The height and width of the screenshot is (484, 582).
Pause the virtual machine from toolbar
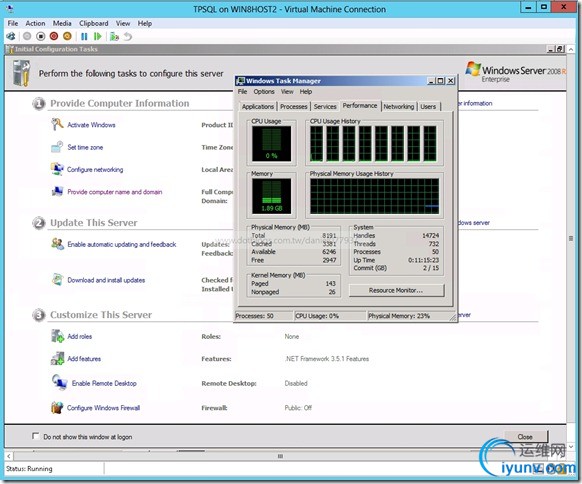[x=84, y=36]
